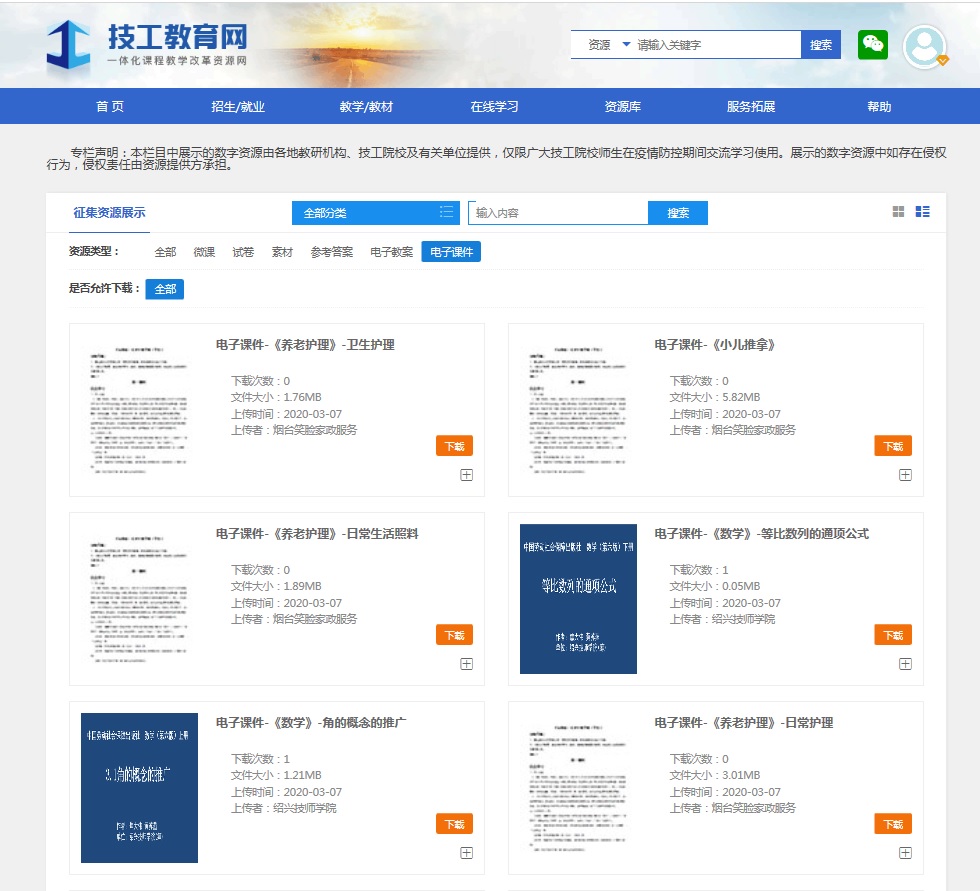
Task: Click the user avatar icon
Action: pyautogui.click(x=926, y=44)
